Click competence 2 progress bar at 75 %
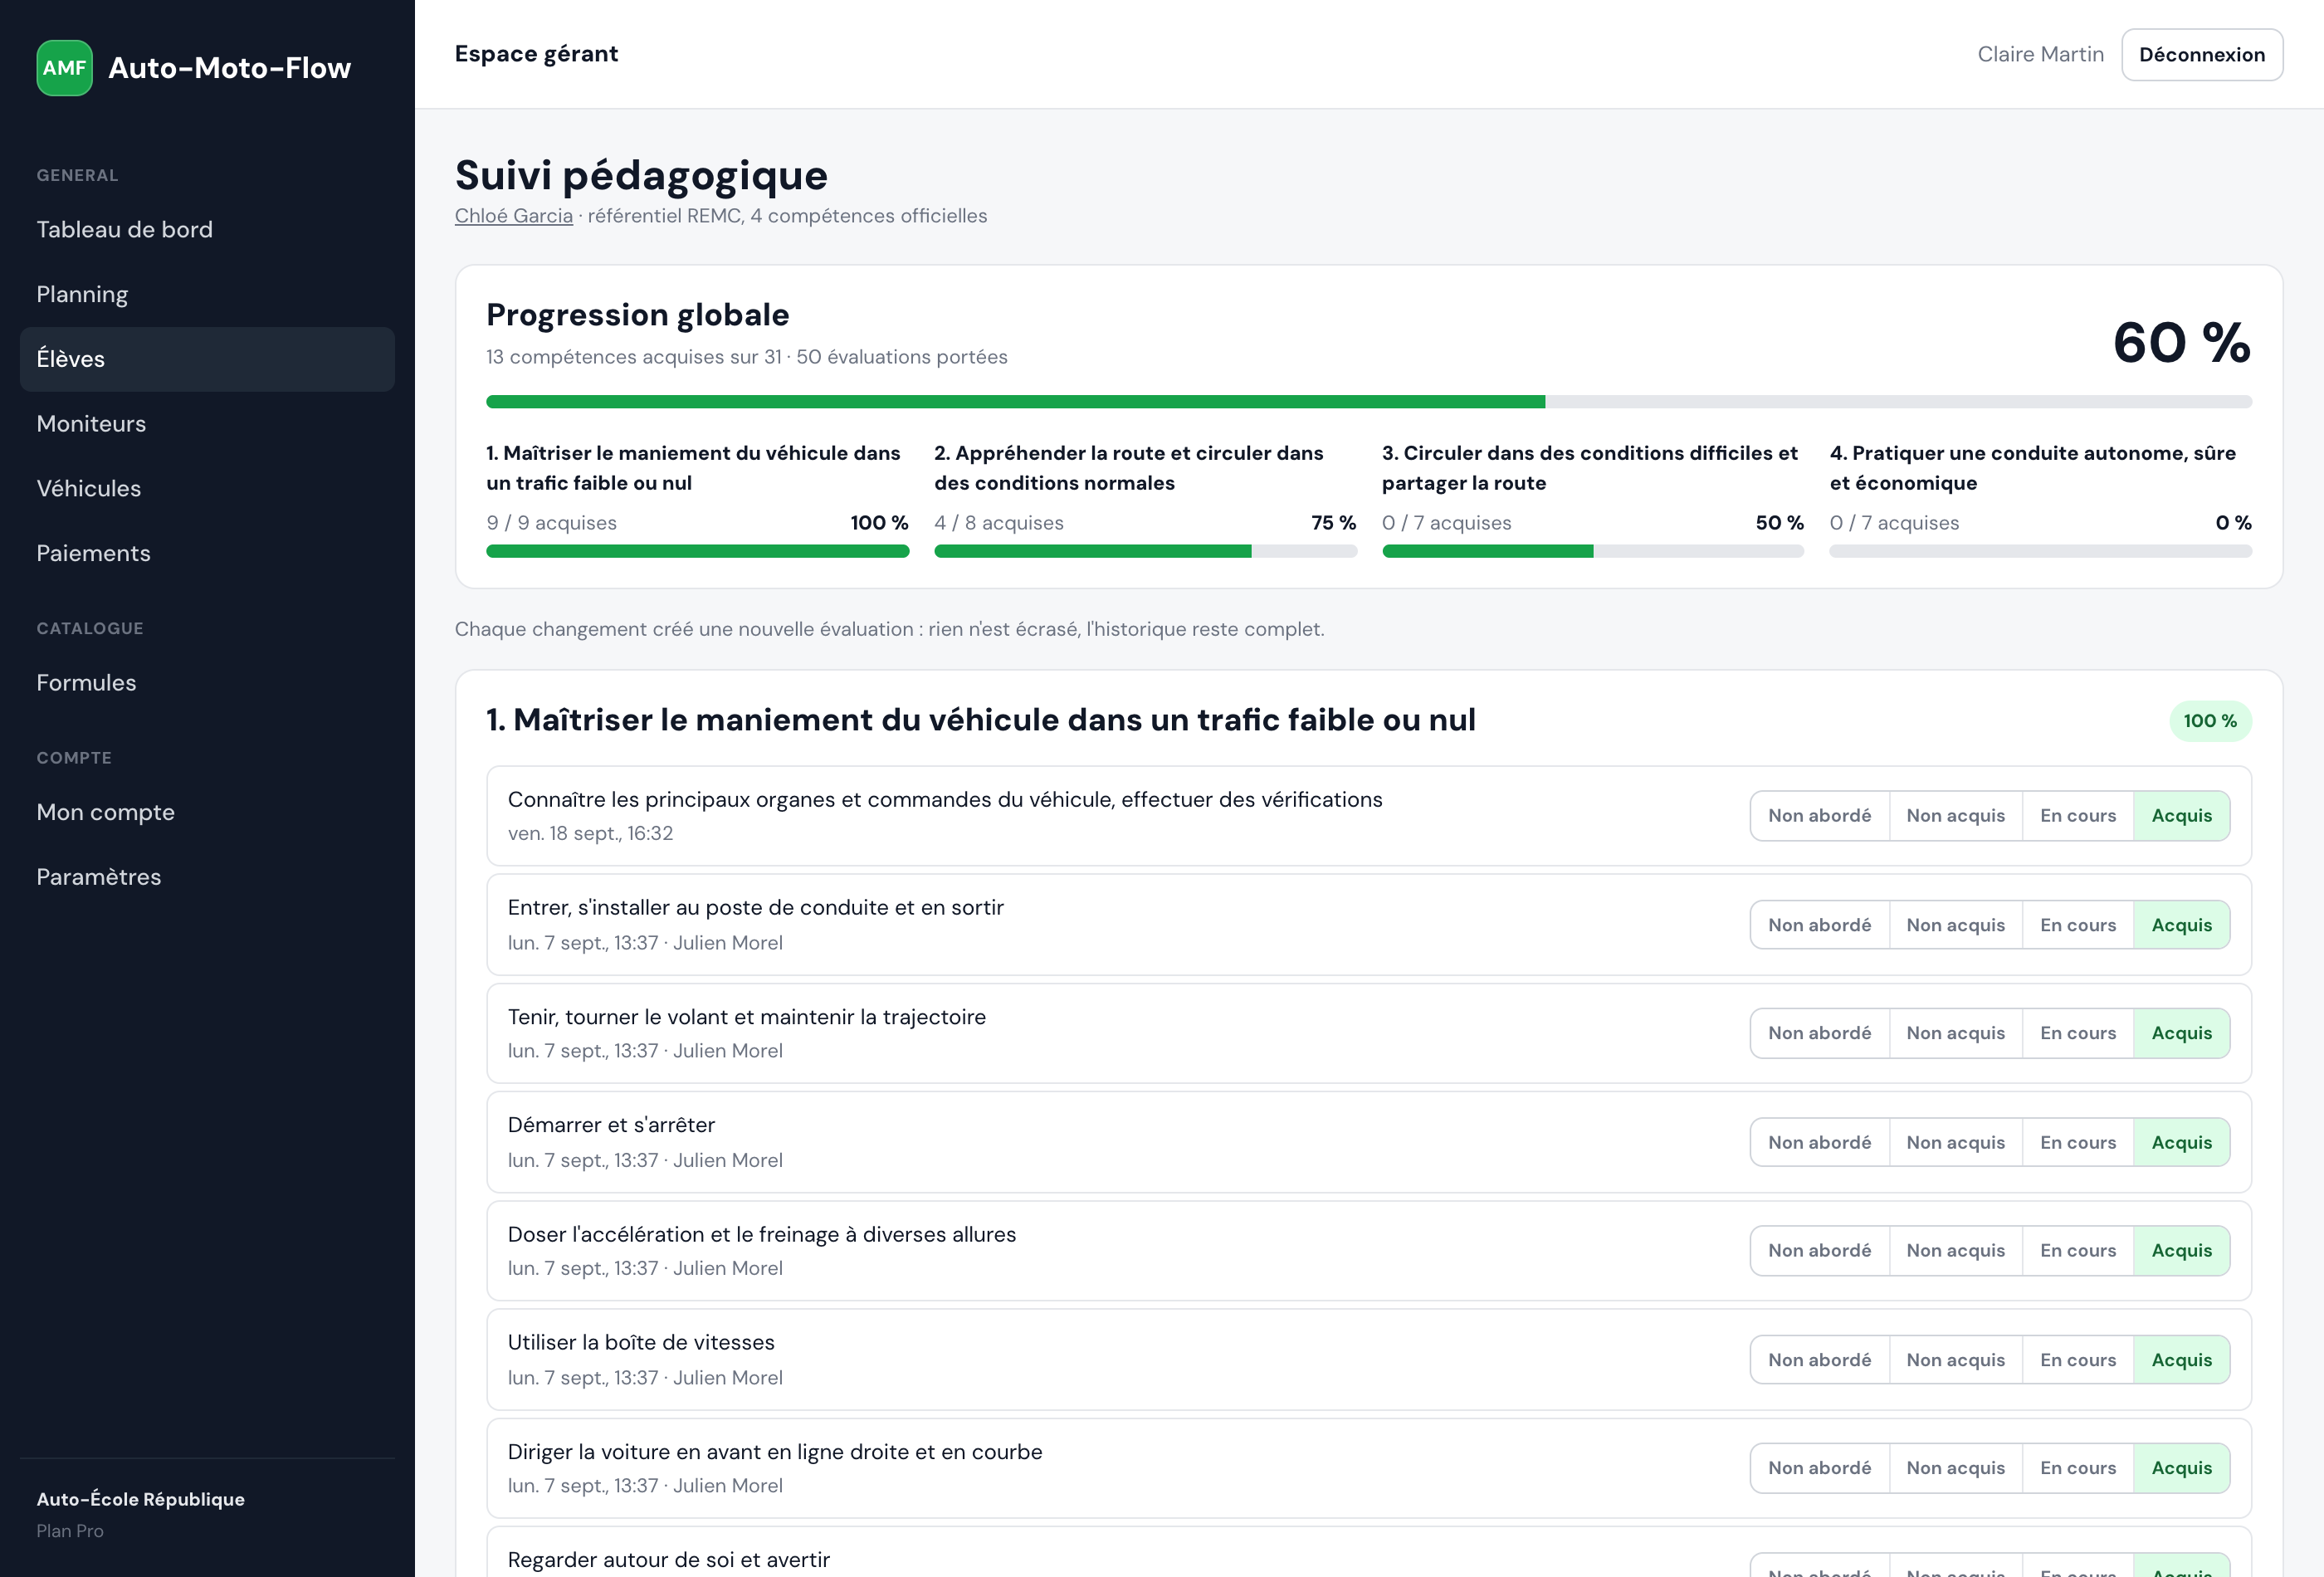2324x1577 pixels. click(1145, 551)
